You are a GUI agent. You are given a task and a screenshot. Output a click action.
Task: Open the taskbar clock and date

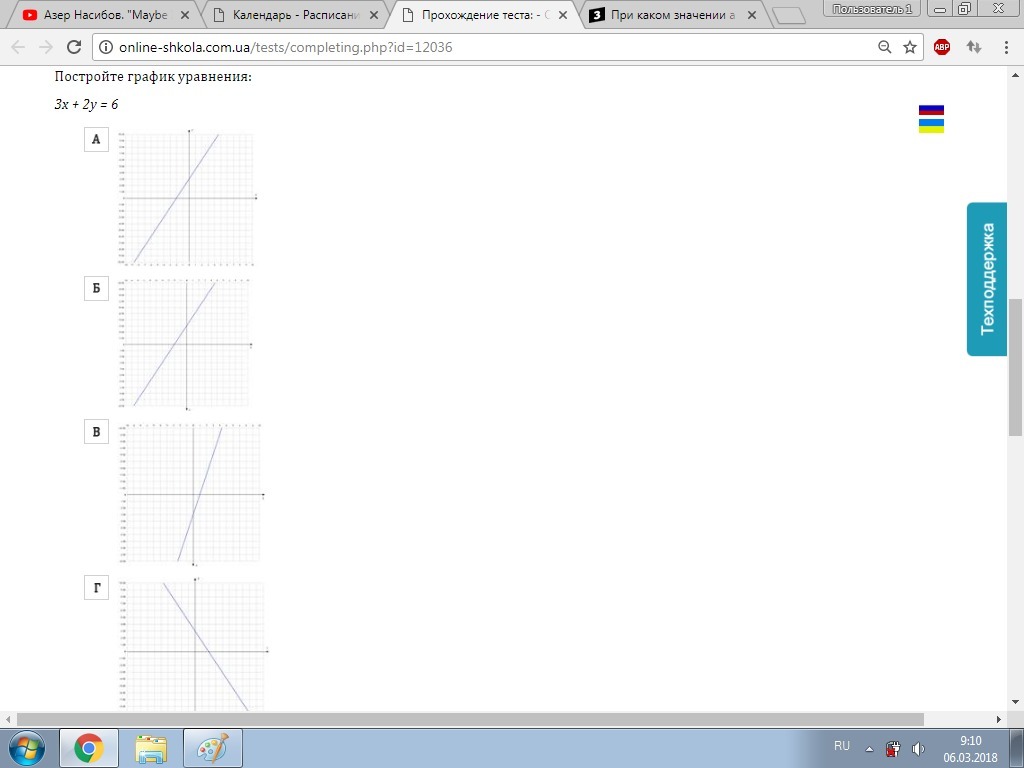click(970, 749)
